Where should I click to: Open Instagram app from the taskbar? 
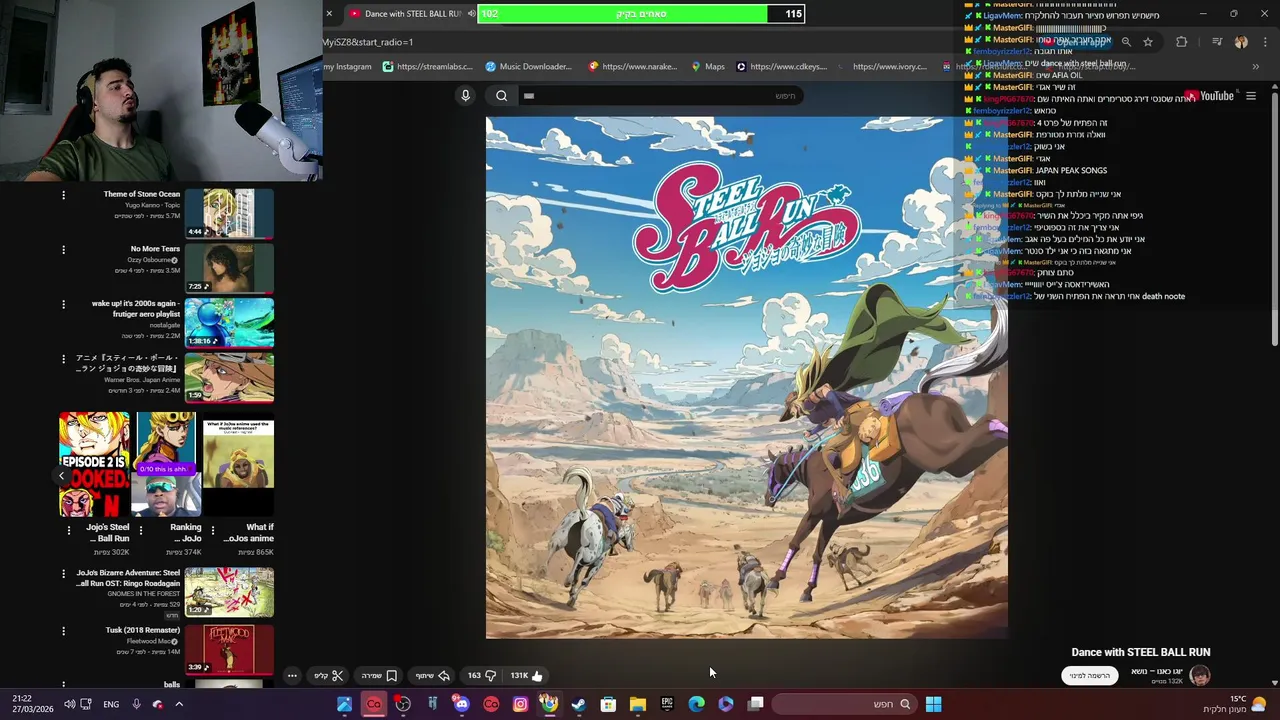click(x=520, y=704)
